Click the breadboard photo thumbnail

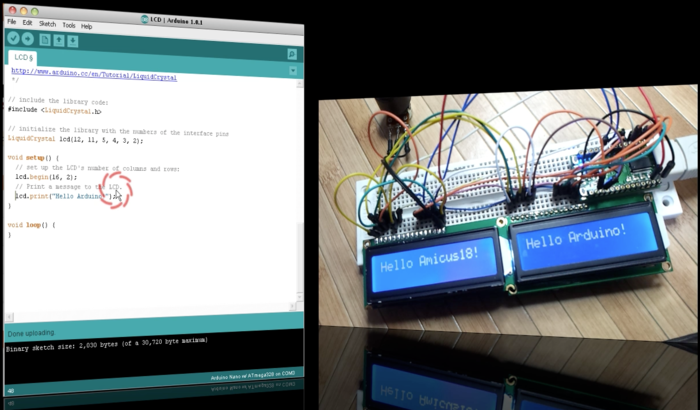[508, 212]
